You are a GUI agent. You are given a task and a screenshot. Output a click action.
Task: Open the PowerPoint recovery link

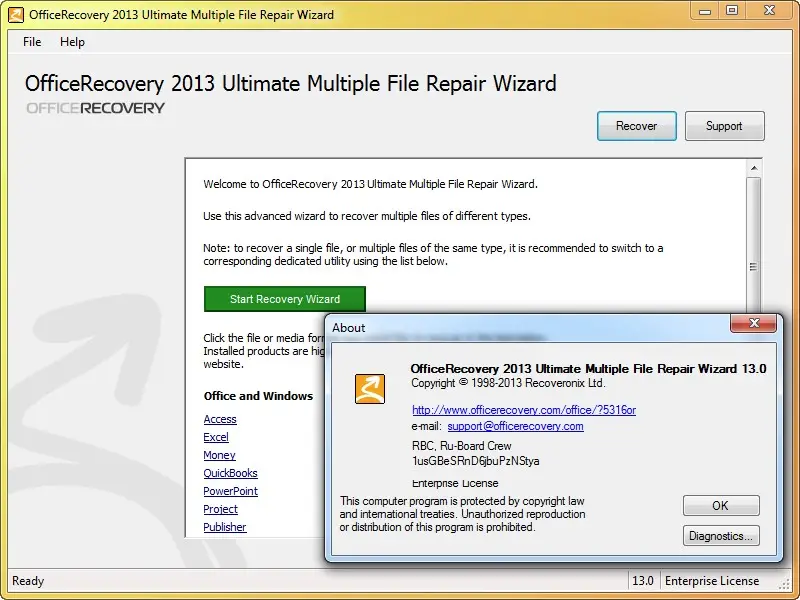(x=231, y=491)
